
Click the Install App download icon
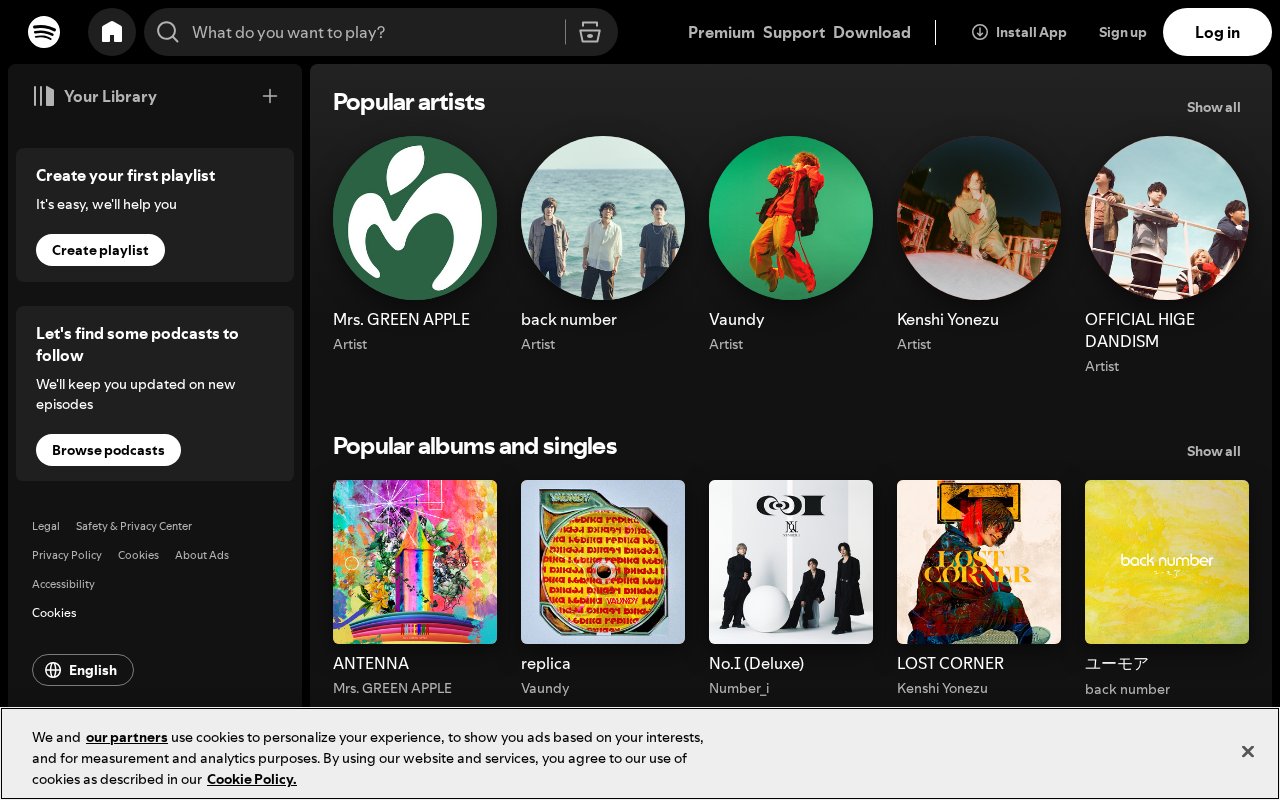(980, 32)
